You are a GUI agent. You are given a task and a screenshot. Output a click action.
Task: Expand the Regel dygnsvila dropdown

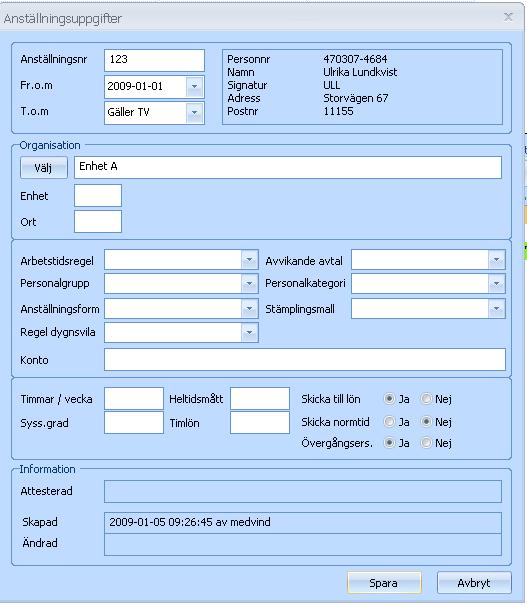point(249,333)
